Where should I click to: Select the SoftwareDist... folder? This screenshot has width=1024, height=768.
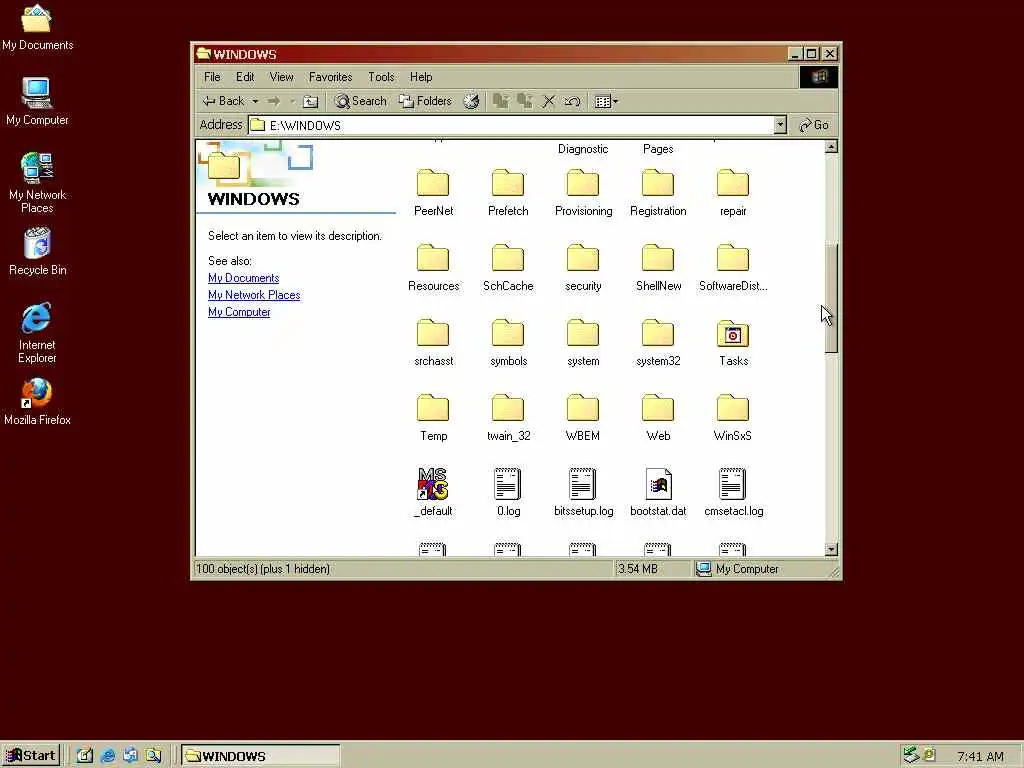click(x=733, y=267)
